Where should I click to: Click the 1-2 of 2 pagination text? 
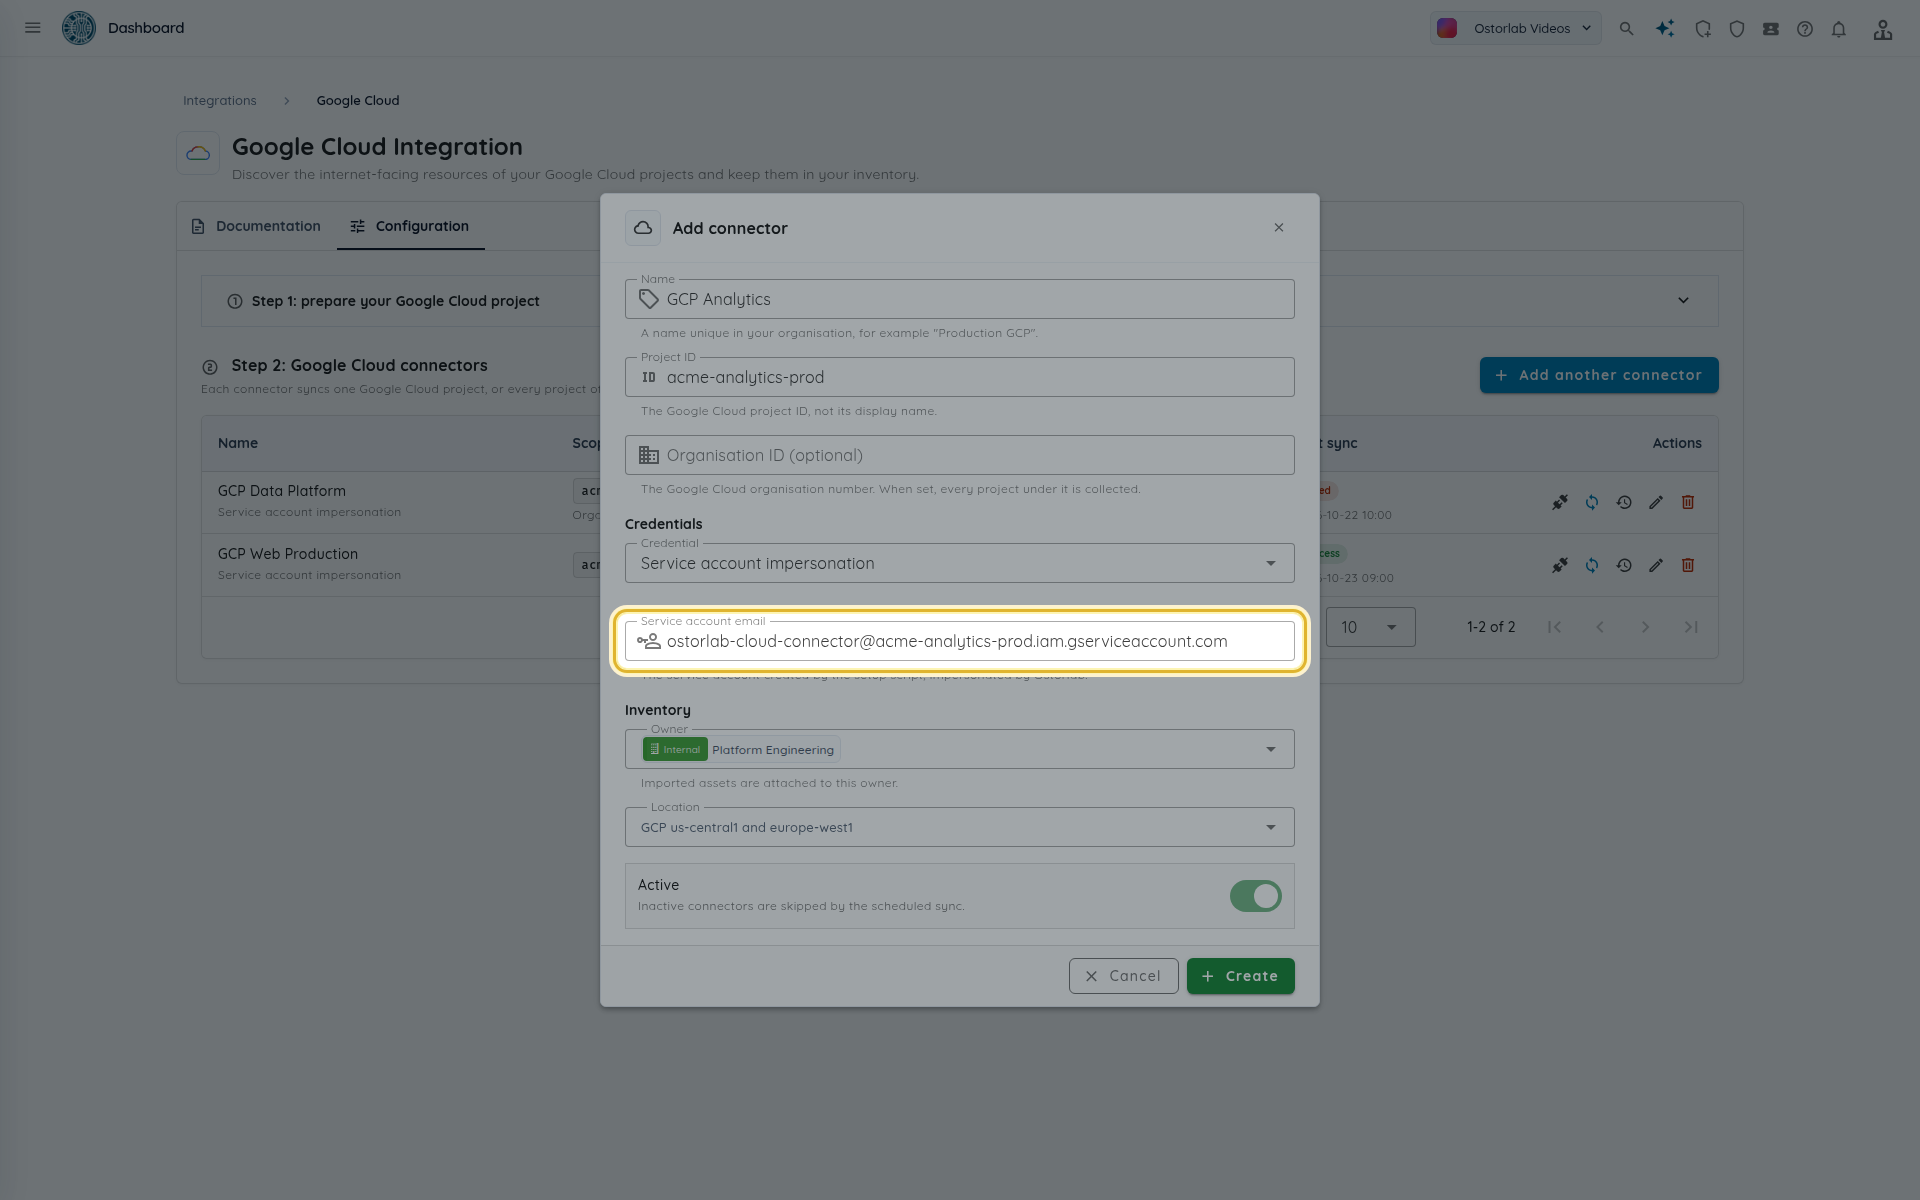pyautogui.click(x=1491, y=627)
